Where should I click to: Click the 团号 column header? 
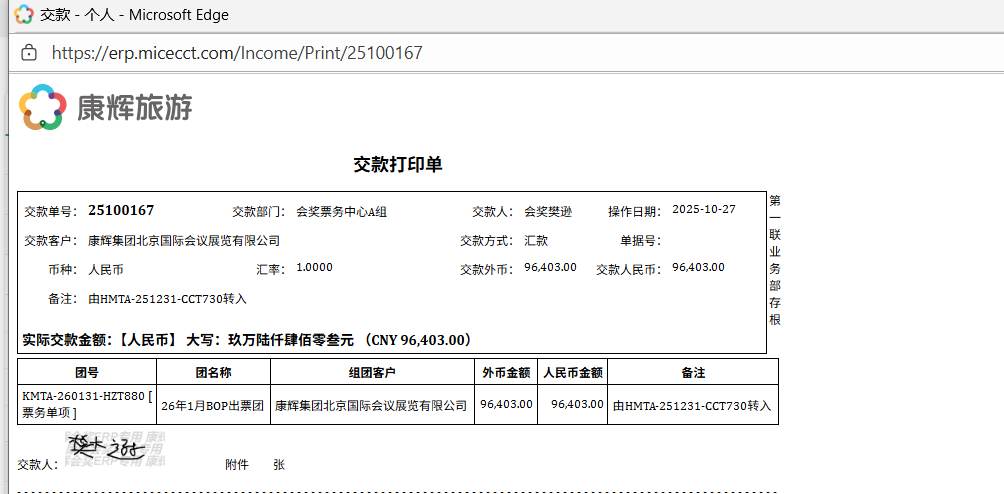coord(87,372)
